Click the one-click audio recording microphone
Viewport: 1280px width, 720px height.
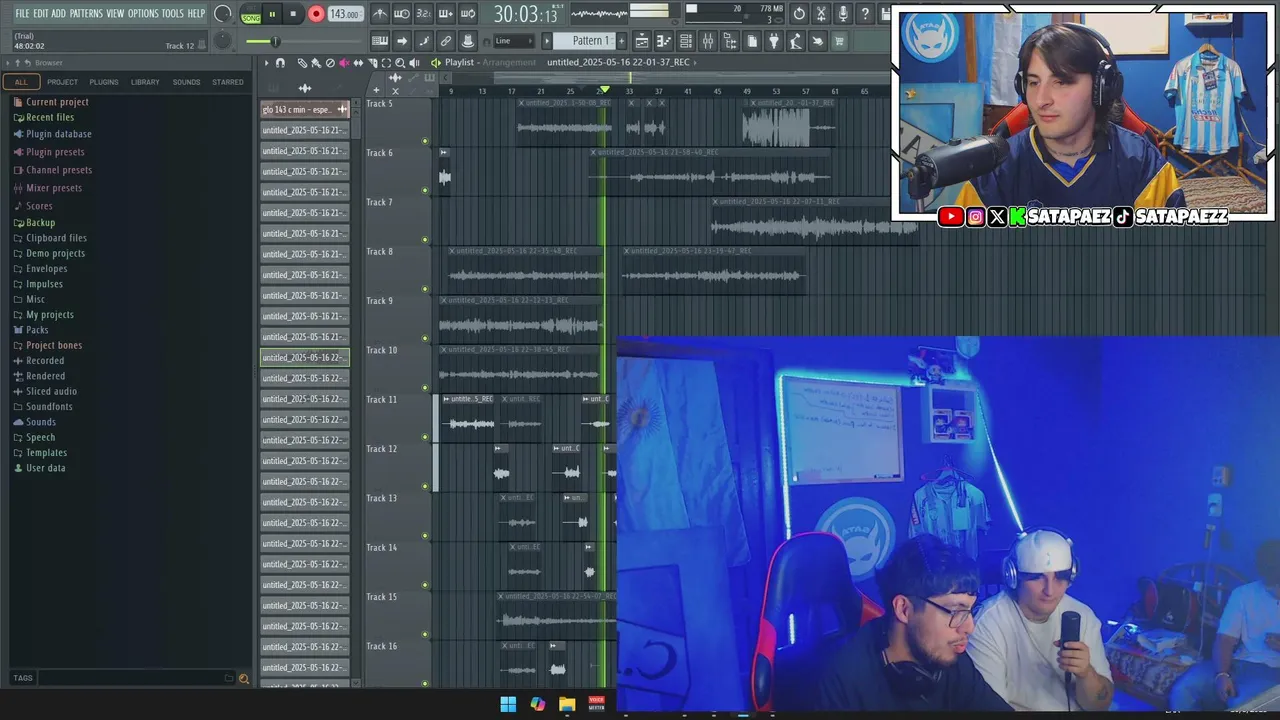pyautogui.click(x=843, y=14)
